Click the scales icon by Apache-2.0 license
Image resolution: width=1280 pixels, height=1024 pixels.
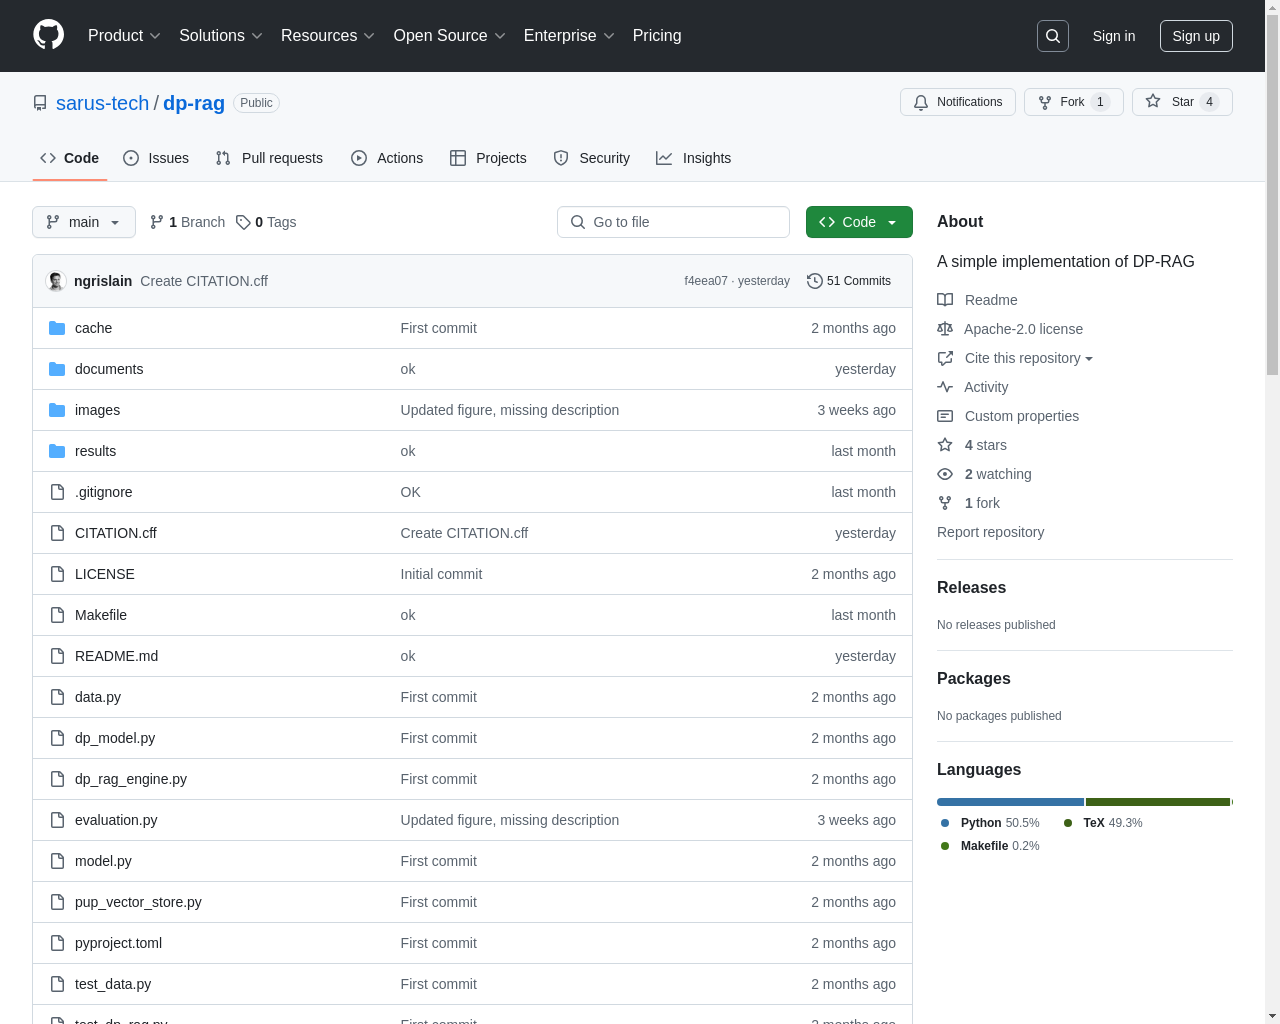coord(945,329)
